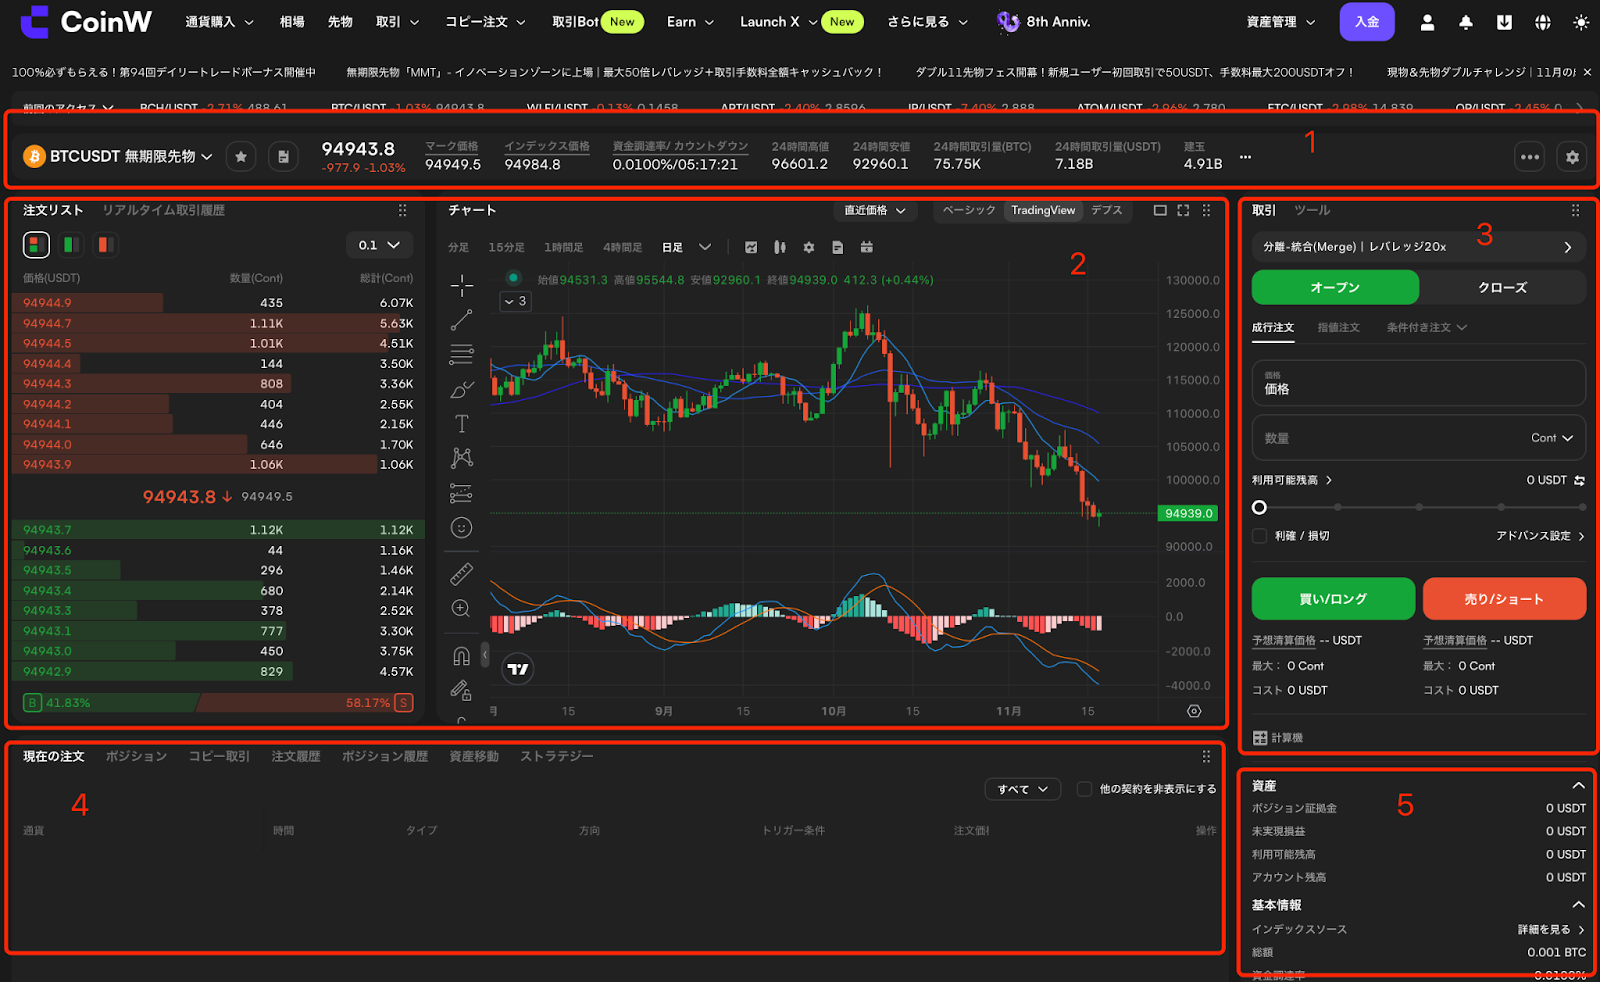Switch chart to ベーシック view
This screenshot has width=1600, height=982.
click(x=969, y=210)
